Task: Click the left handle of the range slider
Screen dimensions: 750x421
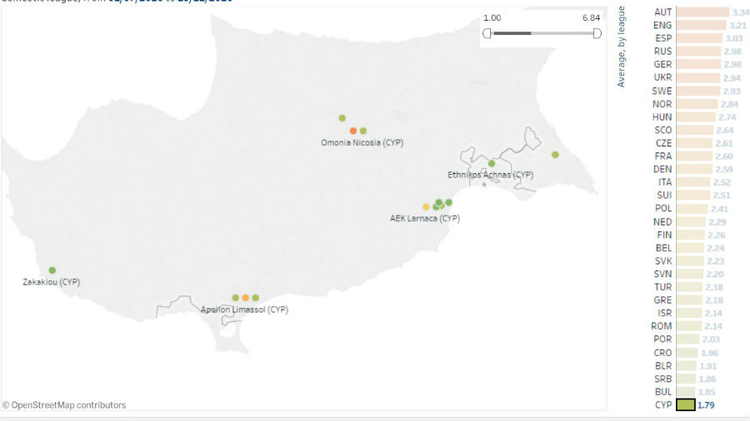Action: coord(487,33)
